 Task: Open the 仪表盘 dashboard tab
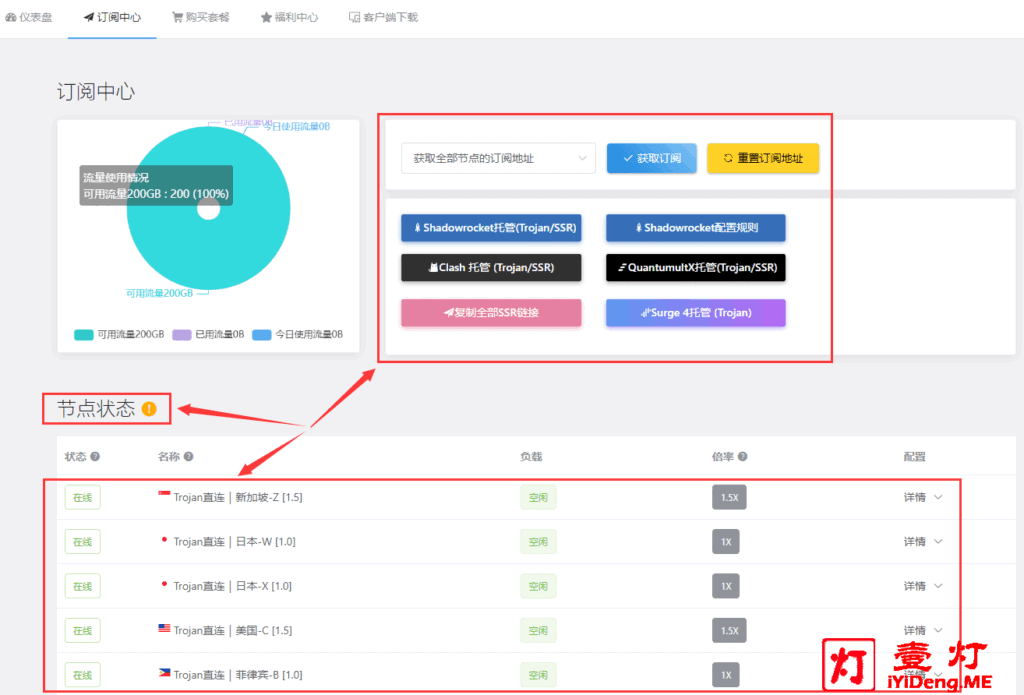[29, 17]
